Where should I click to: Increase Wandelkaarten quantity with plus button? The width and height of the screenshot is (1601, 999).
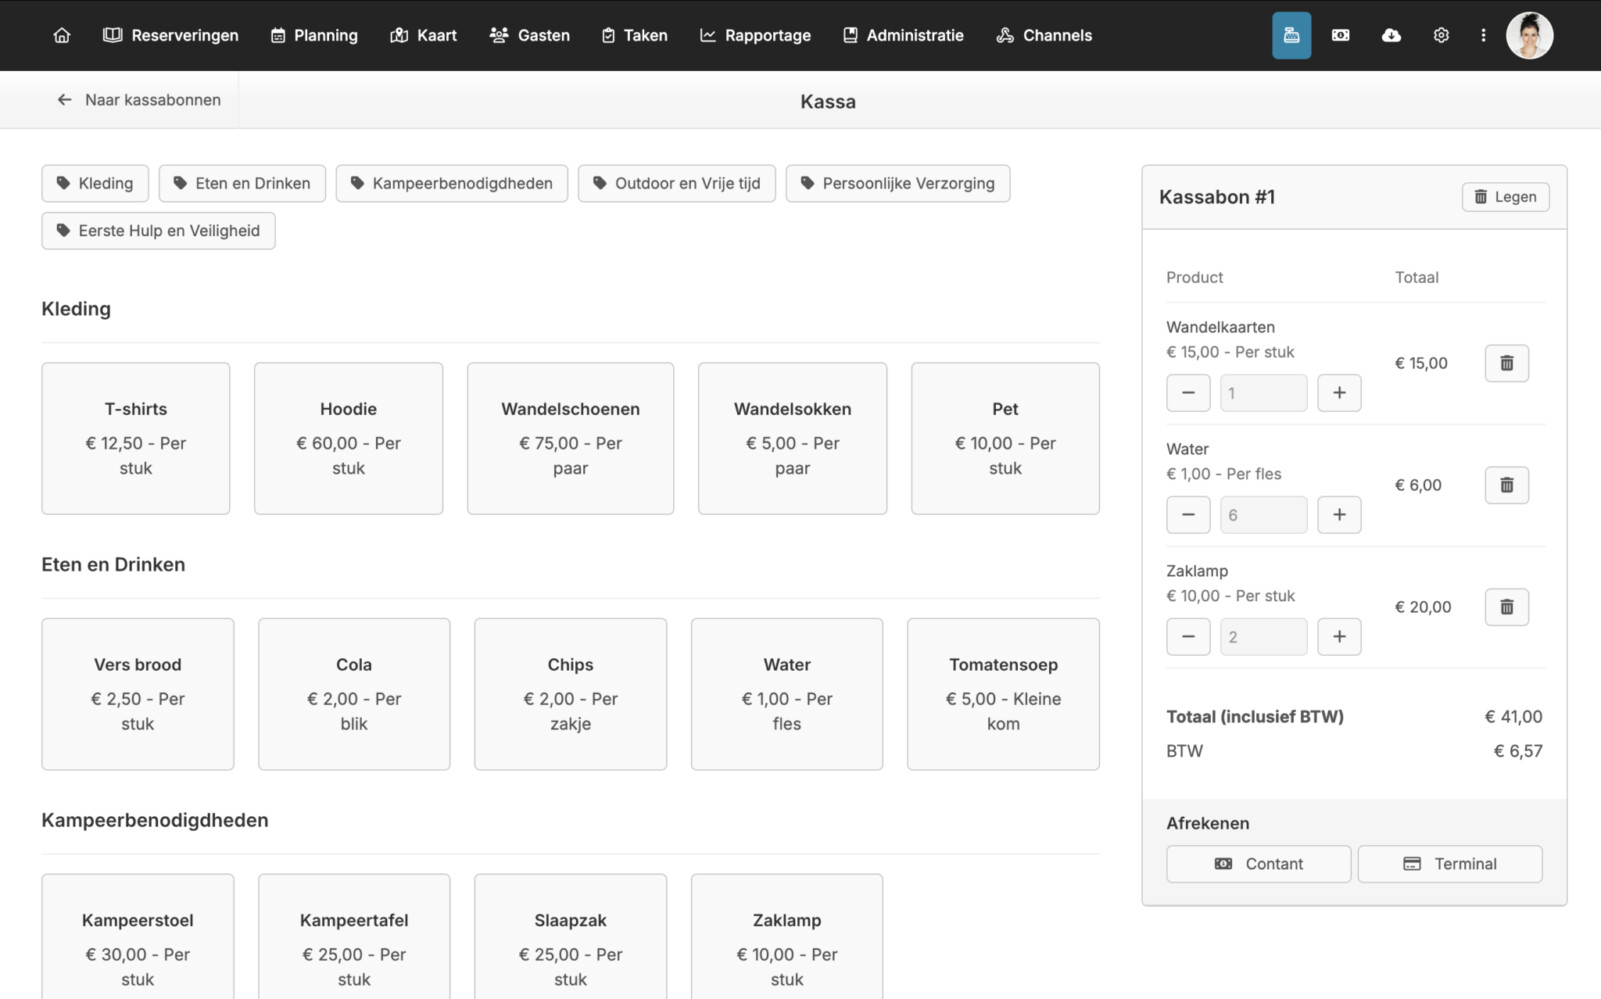[x=1338, y=393]
